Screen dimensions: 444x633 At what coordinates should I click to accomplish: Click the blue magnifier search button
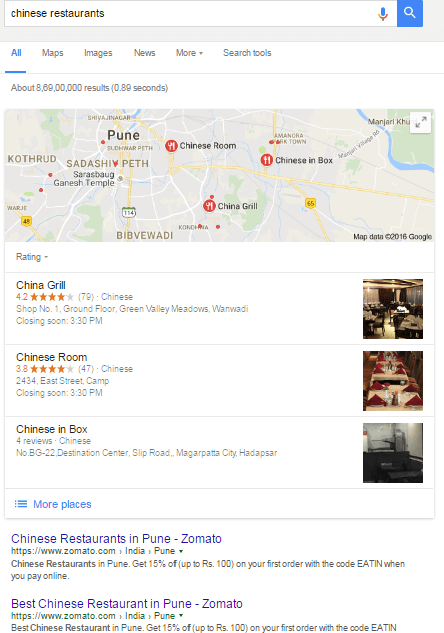tap(410, 13)
